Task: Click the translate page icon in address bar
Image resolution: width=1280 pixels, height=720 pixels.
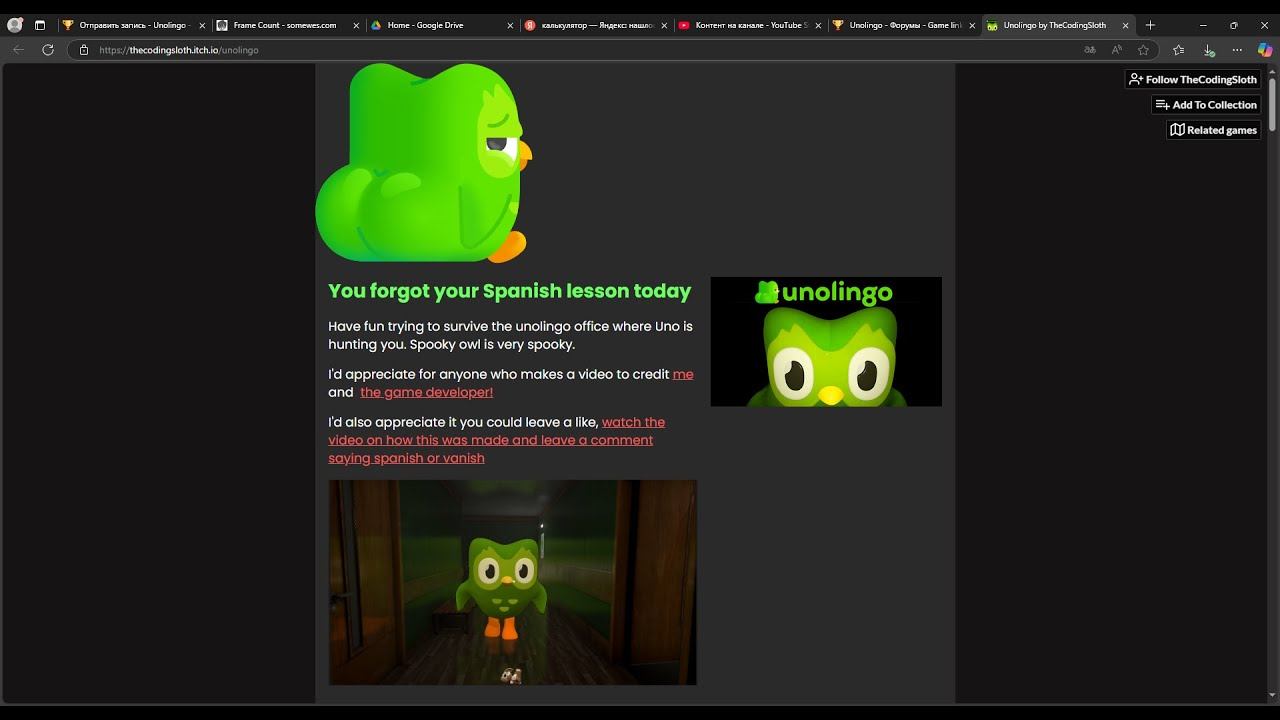Action: pyautogui.click(x=1090, y=50)
